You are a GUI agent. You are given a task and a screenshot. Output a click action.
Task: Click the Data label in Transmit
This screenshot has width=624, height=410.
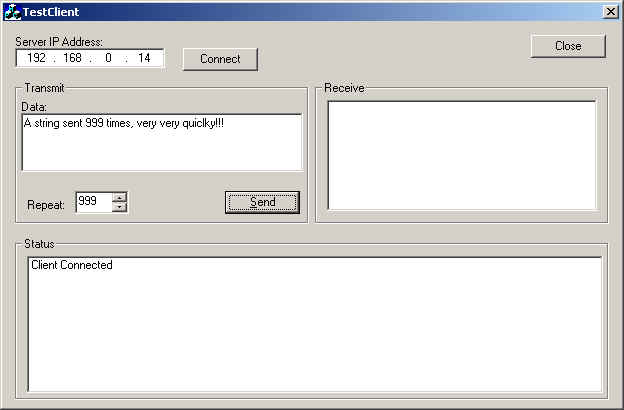[x=34, y=107]
